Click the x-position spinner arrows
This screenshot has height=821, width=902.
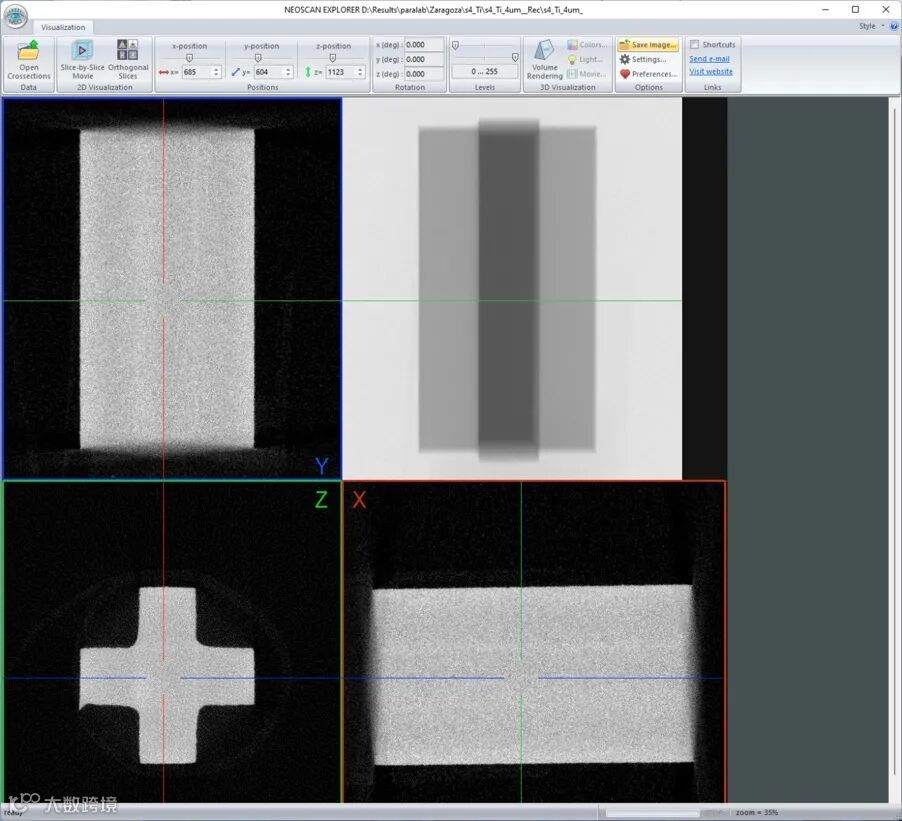pos(216,72)
